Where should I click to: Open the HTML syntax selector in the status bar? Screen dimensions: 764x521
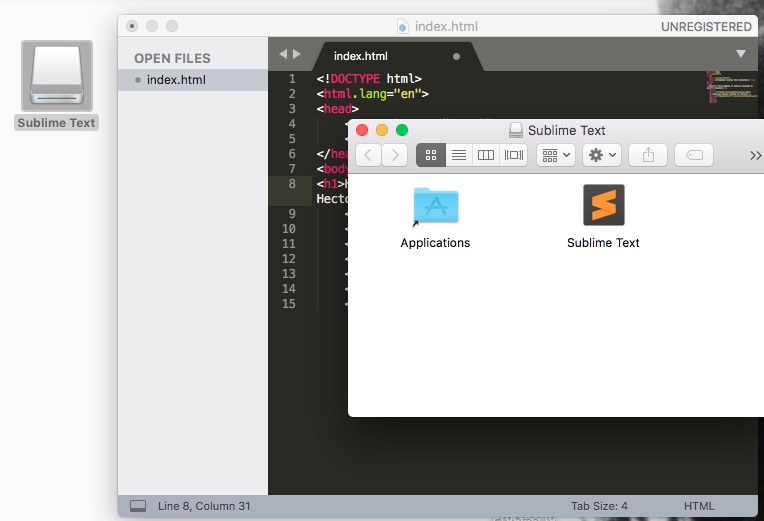click(x=699, y=506)
